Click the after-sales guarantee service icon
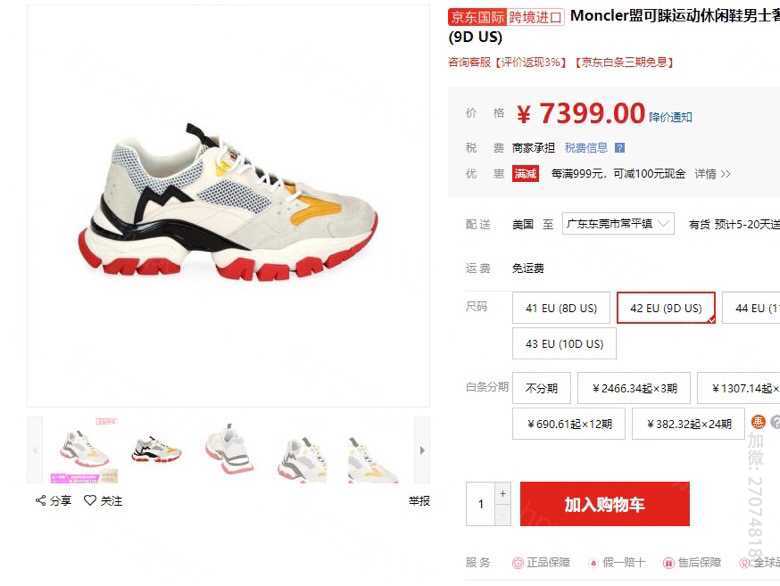The height and width of the screenshot is (586, 780). tap(668, 563)
